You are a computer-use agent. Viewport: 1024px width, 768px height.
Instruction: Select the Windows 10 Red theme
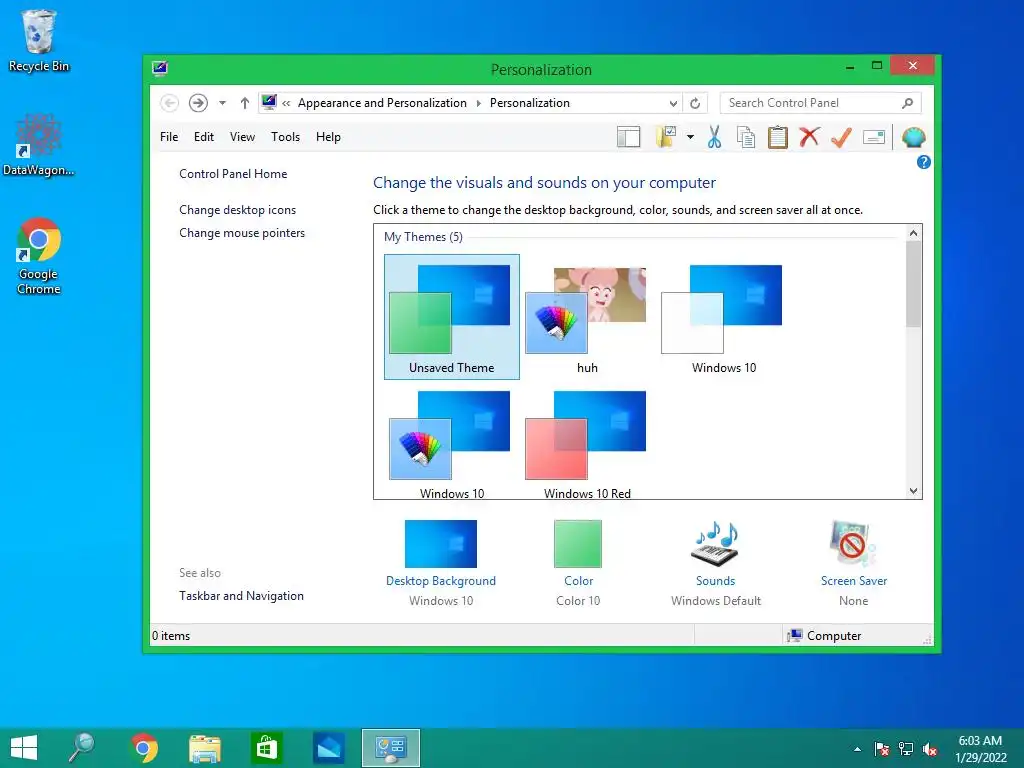[587, 445]
